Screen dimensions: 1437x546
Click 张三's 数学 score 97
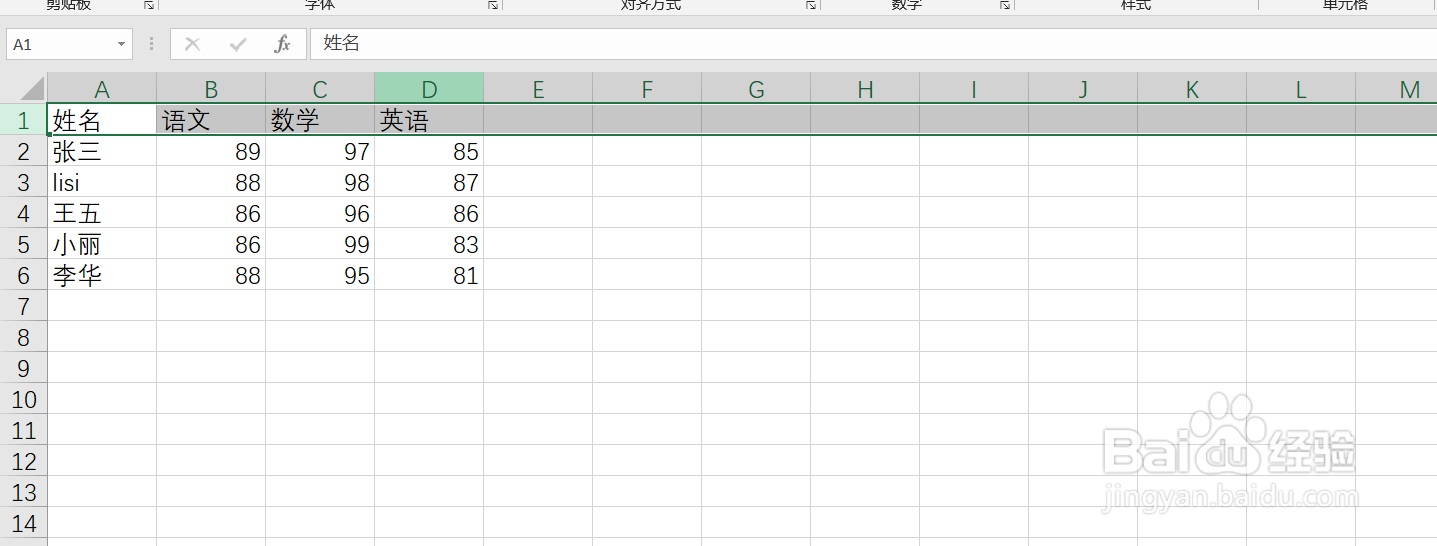[320, 151]
